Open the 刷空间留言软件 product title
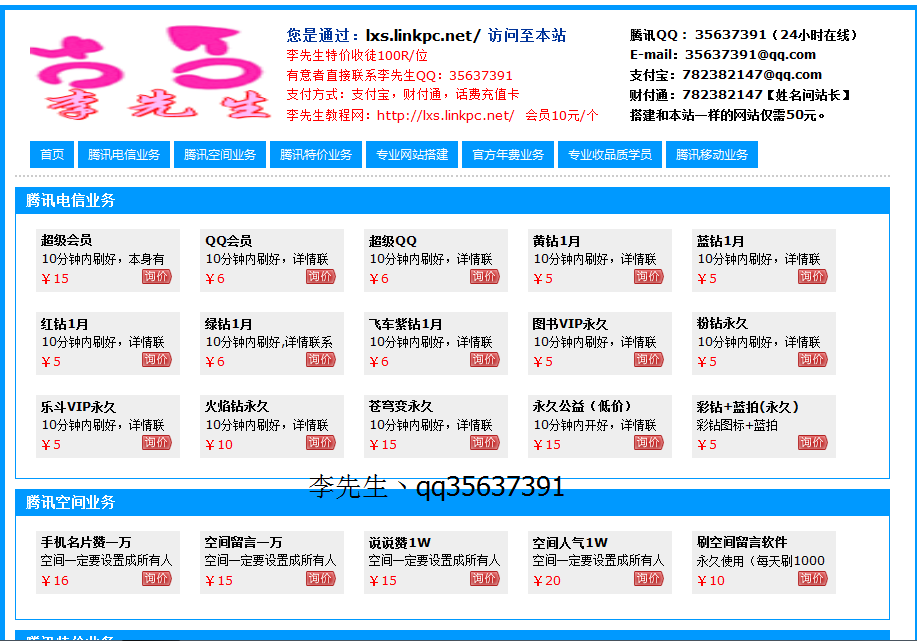 pos(742,542)
